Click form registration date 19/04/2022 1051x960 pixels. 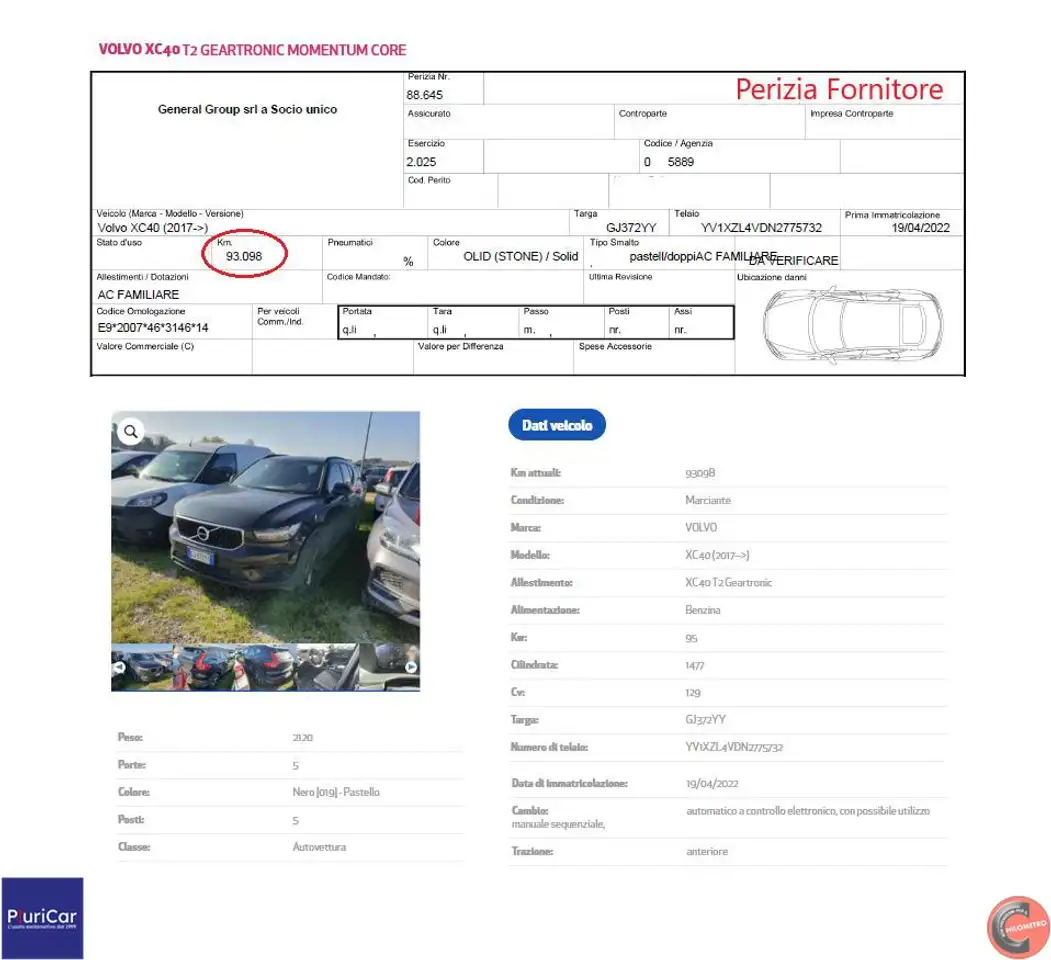[920, 228]
